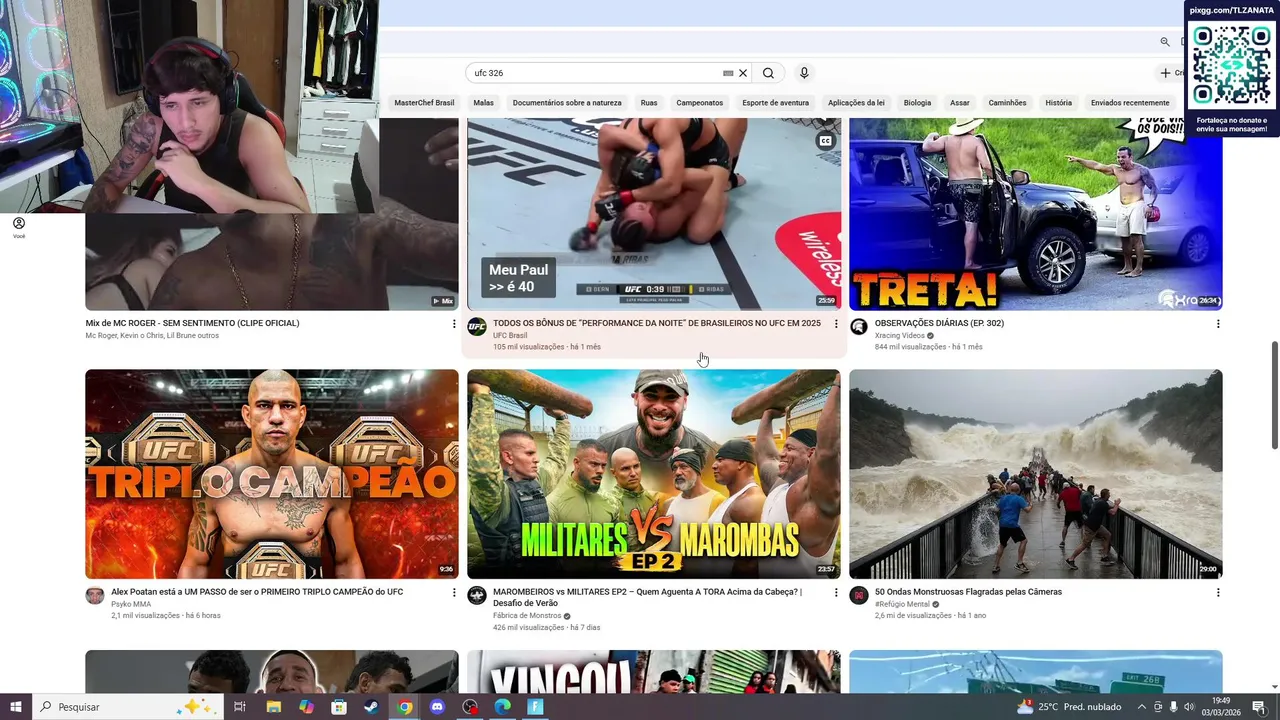This screenshot has height=720, width=1280.
Task: Open the on-screen keyboard icon in search
Action: [728, 73]
